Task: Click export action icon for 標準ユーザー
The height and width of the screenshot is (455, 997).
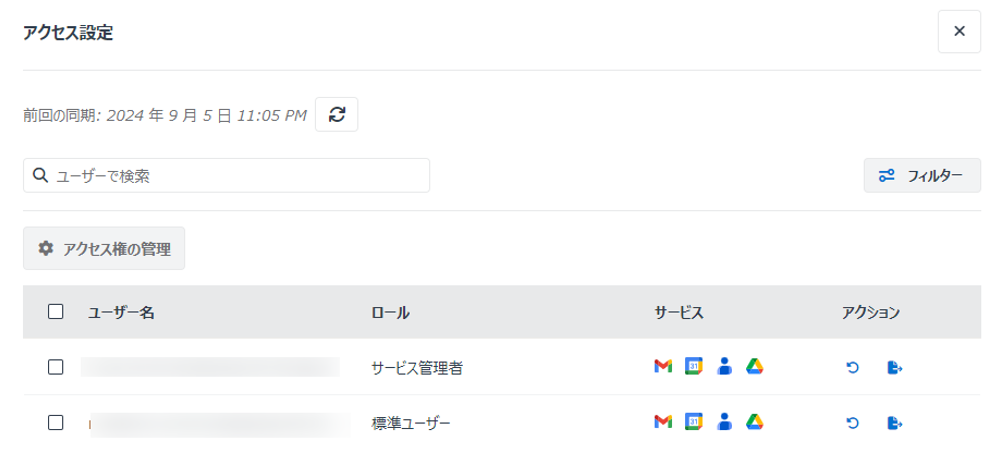Action: coord(895,424)
